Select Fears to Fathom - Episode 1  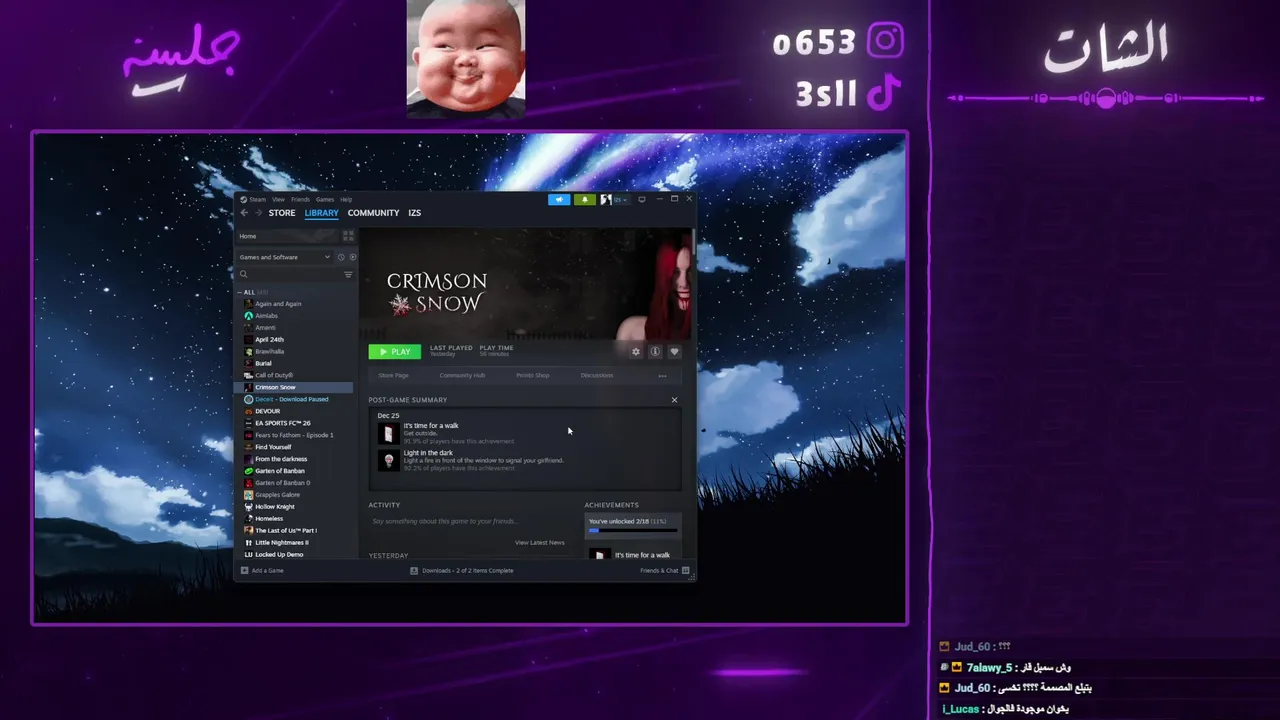pos(294,435)
